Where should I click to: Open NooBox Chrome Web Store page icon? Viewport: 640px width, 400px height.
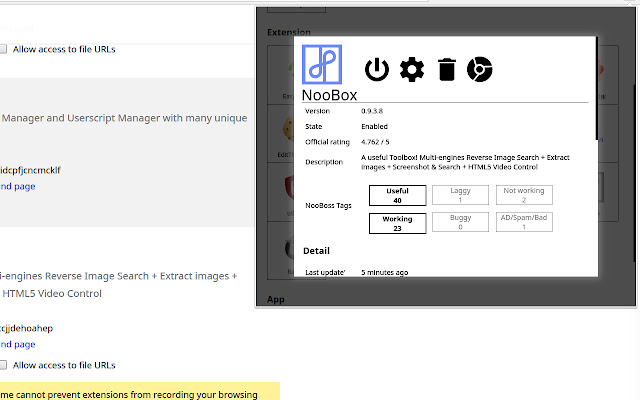(x=480, y=69)
